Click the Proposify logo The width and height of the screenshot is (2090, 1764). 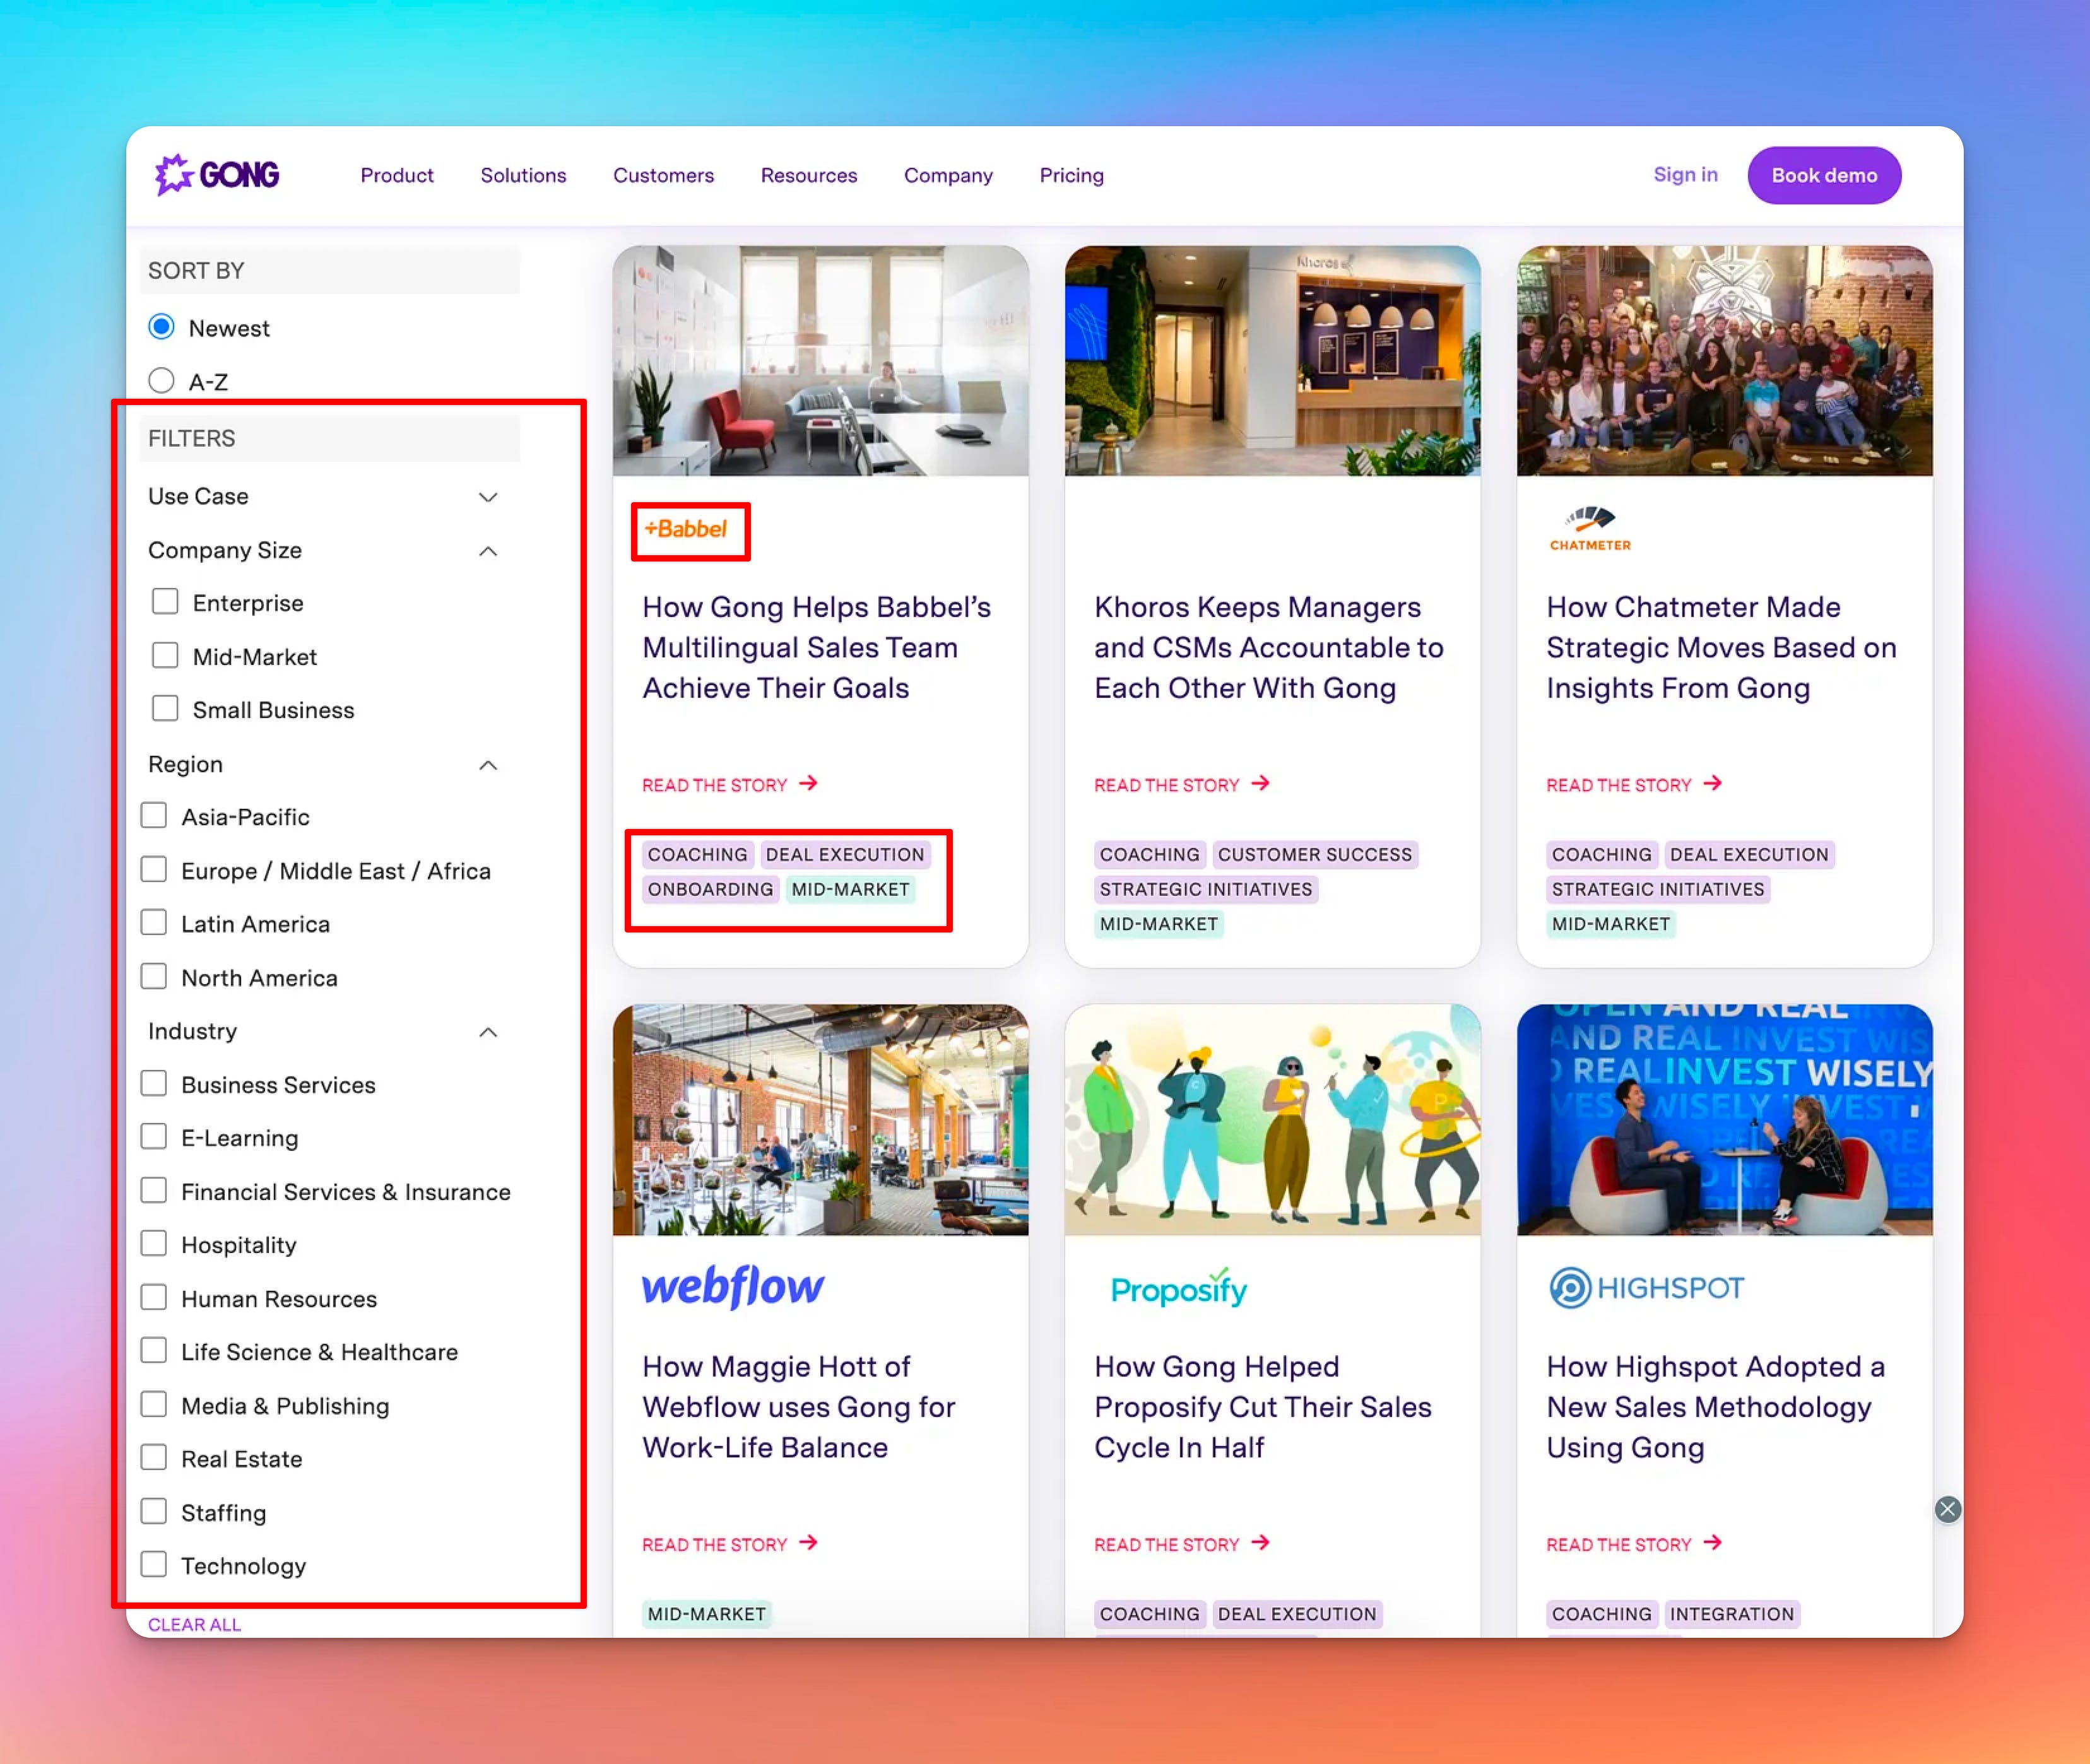pyautogui.click(x=1179, y=1289)
